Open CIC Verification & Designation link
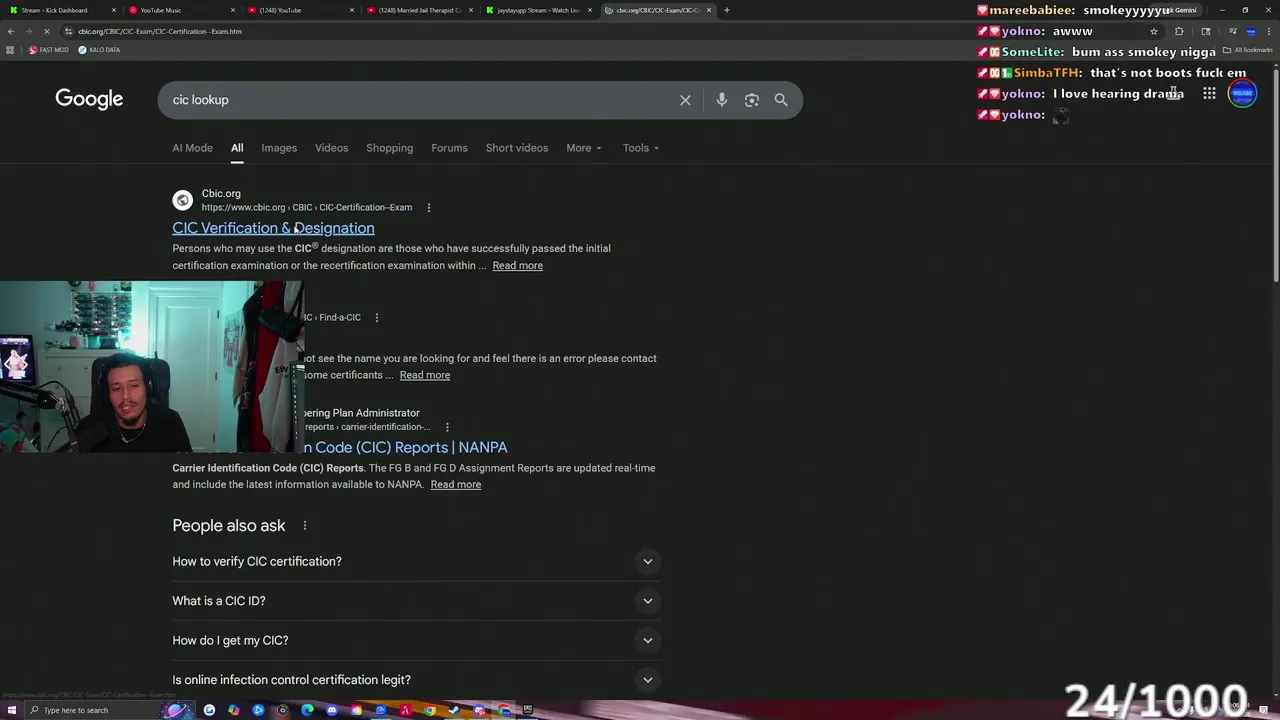Viewport: 1280px width, 720px height. point(273,228)
